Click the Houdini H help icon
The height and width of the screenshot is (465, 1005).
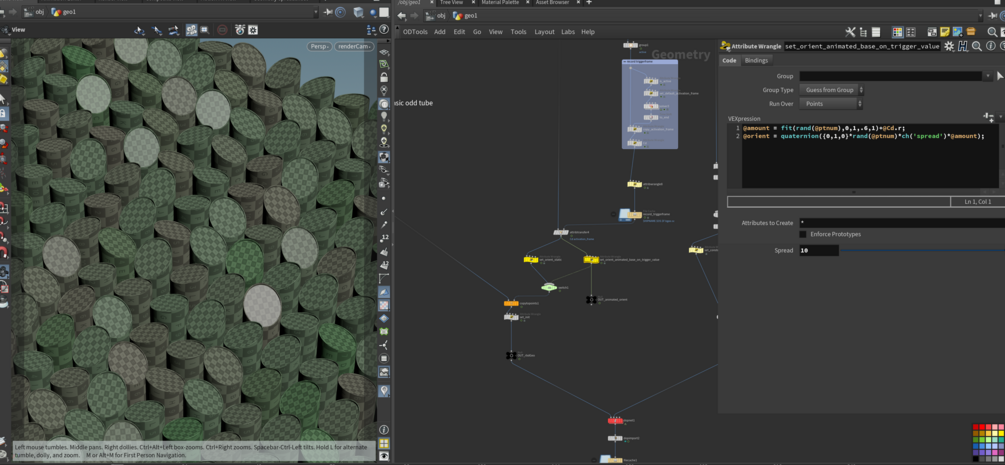point(963,46)
